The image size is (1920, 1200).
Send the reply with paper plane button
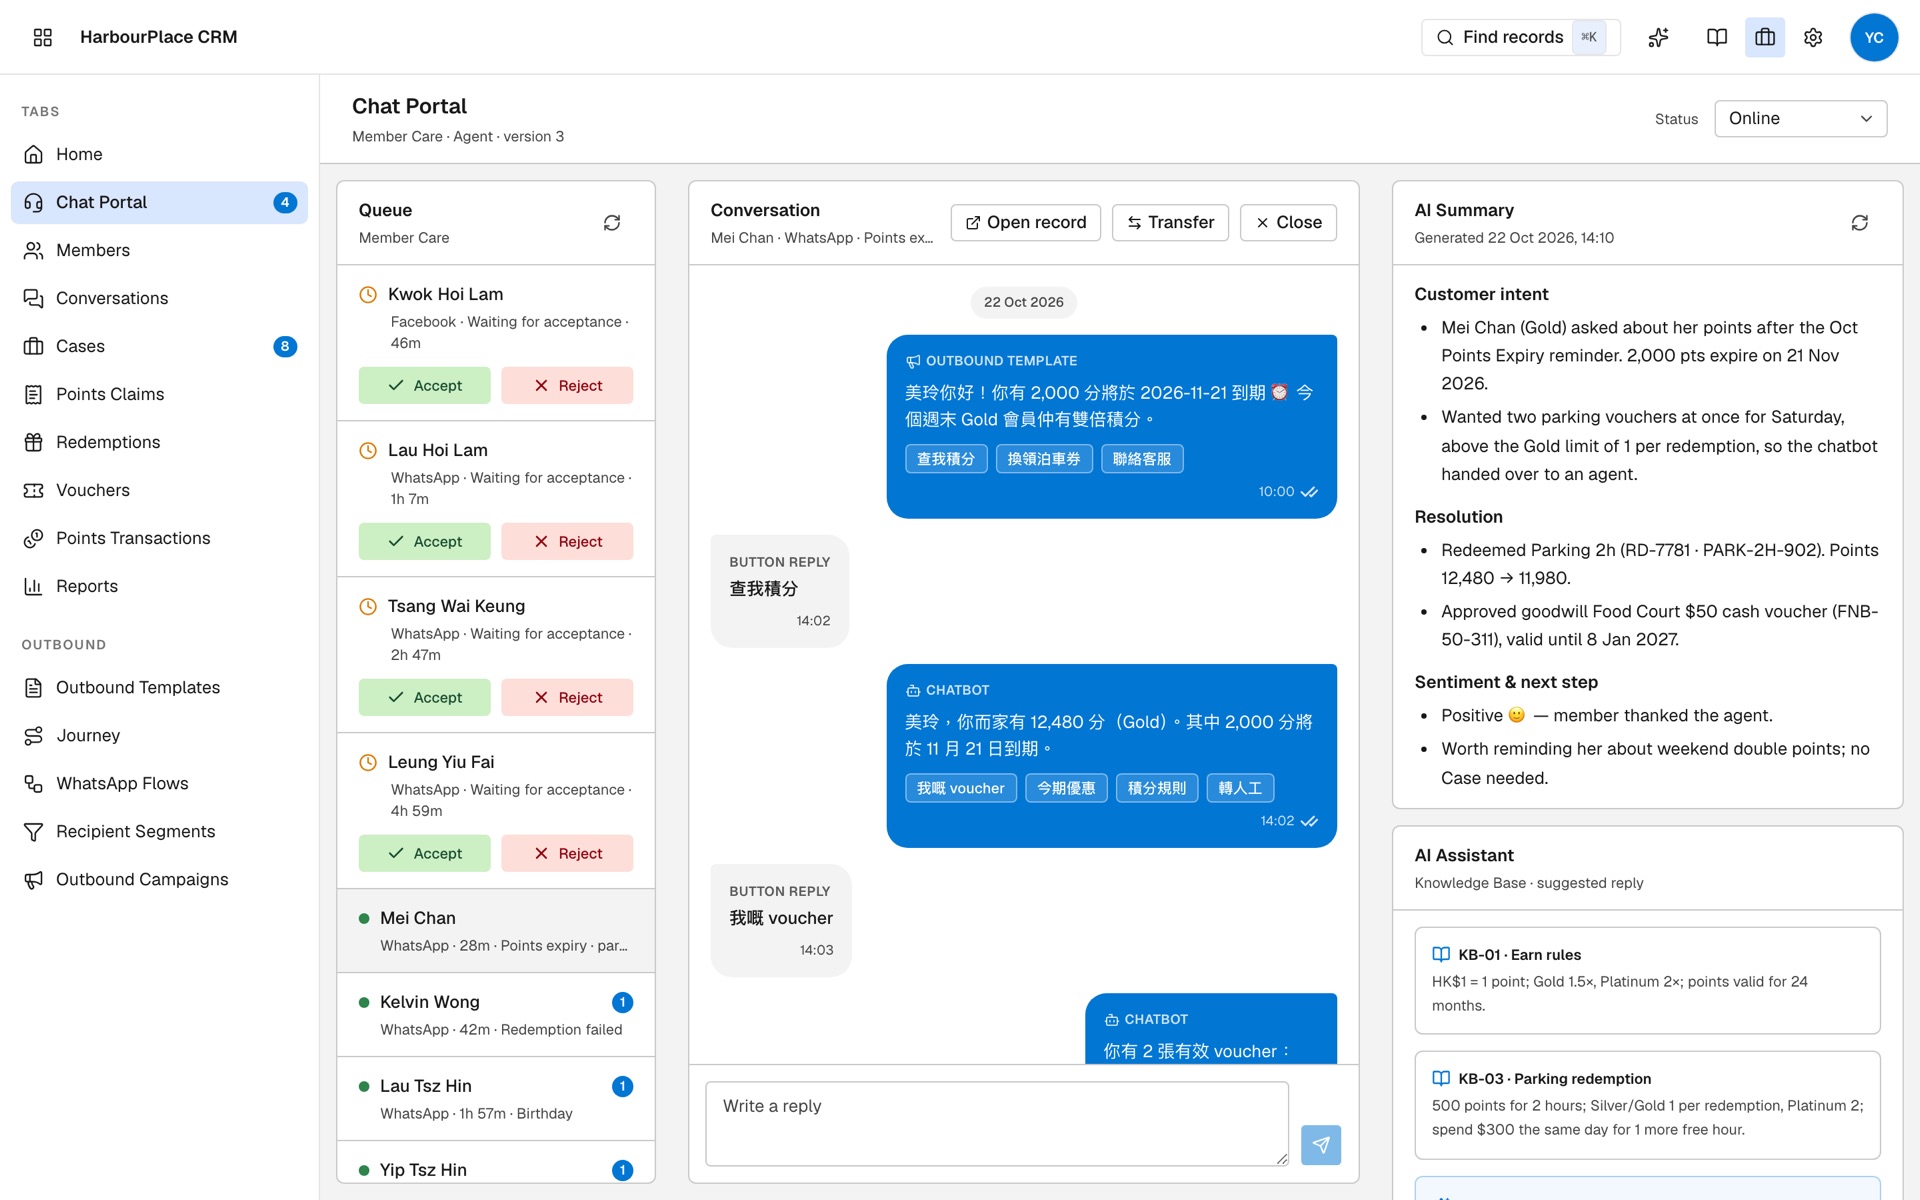coord(1320,1145)
